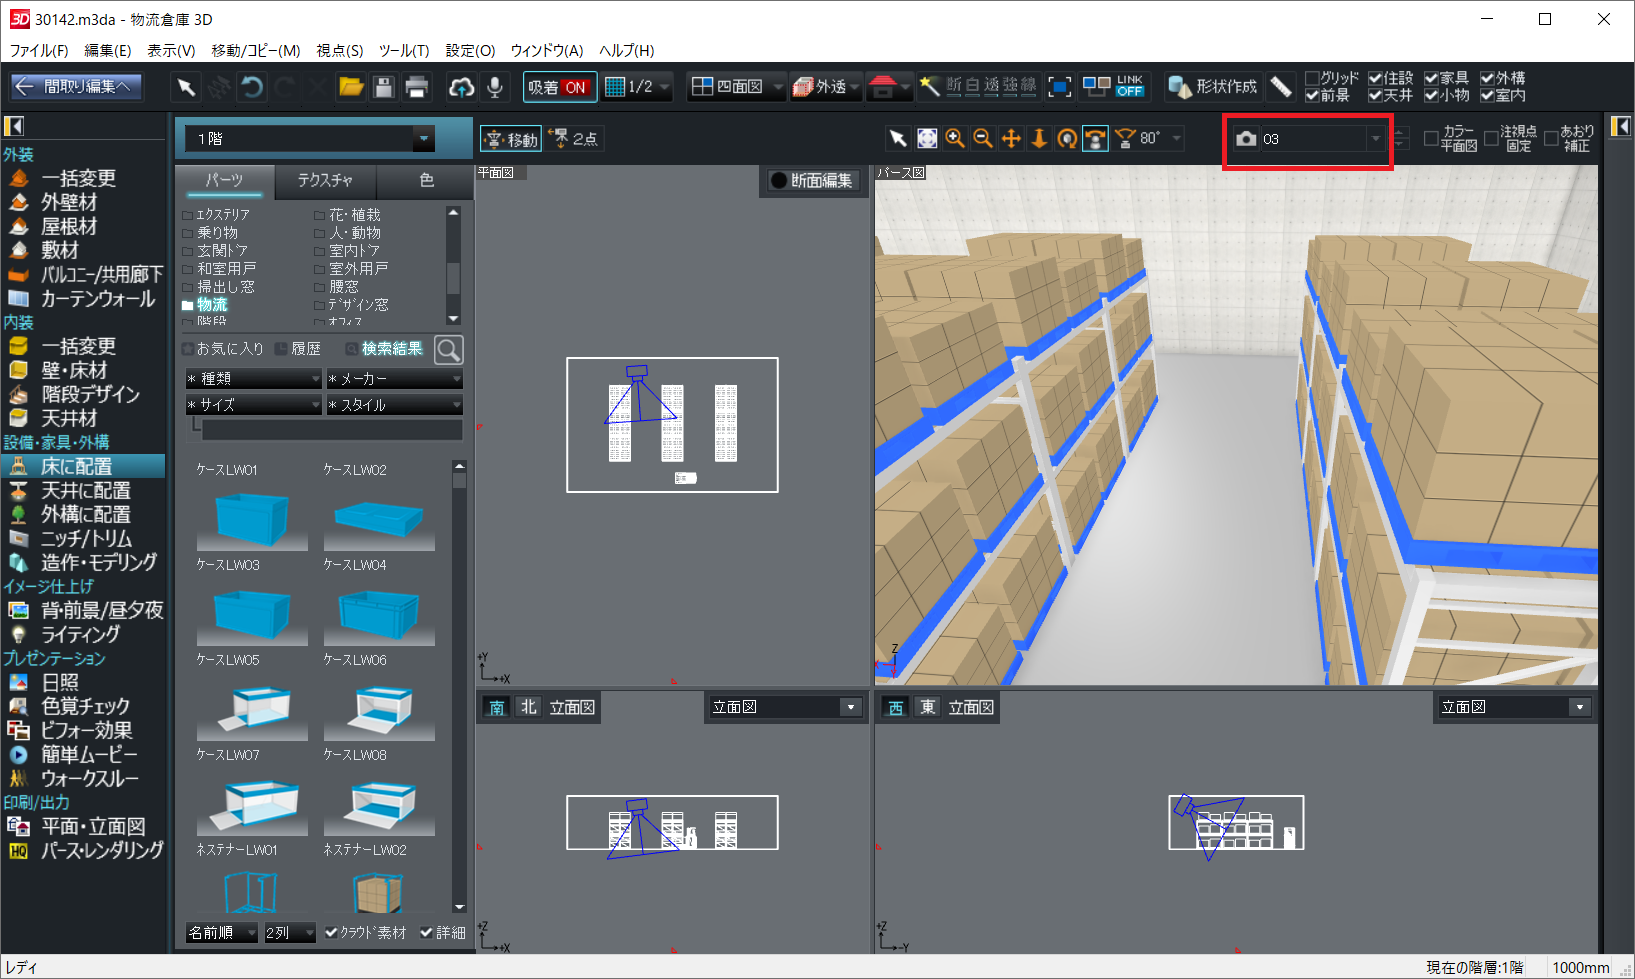Click the microphone icon
Viewport: 1635px width, 979px height.
click(494, 87)
